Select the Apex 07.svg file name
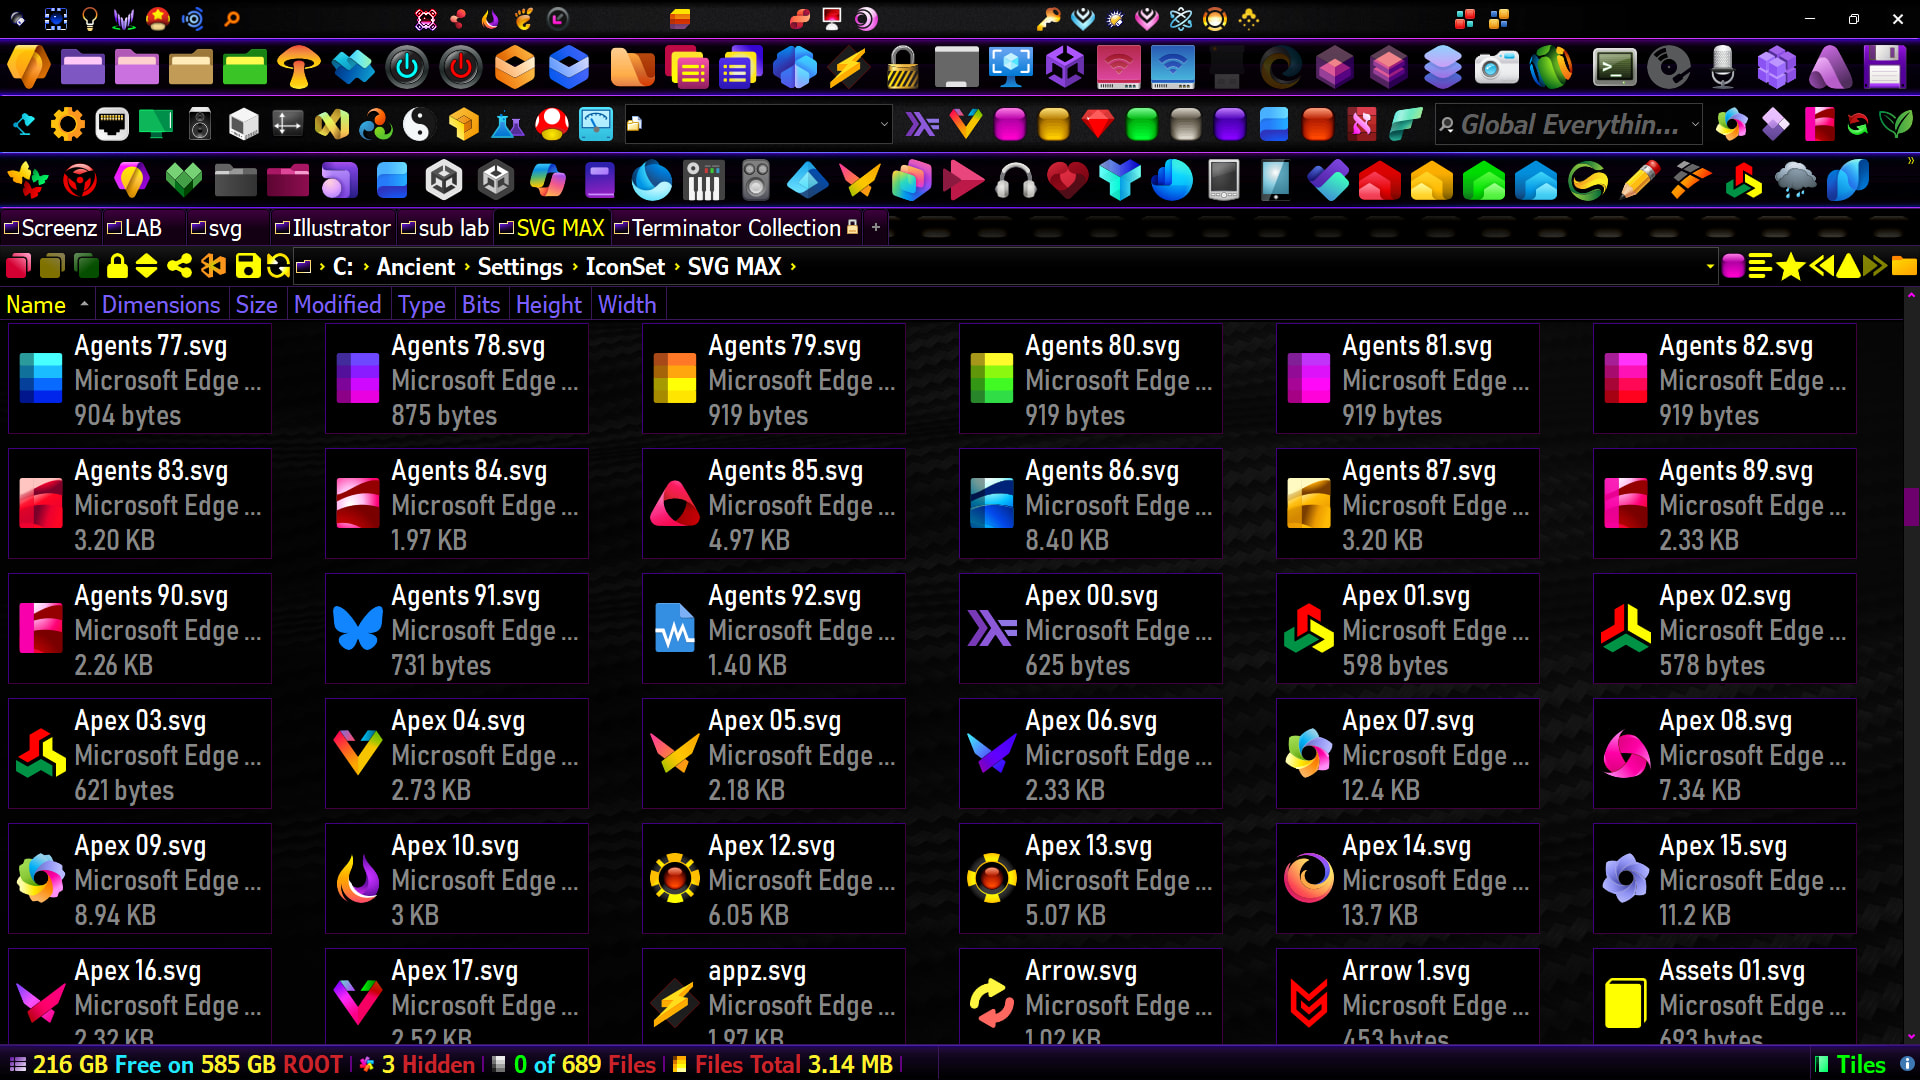The image size is (1920, 1080). pos(1408,721)
